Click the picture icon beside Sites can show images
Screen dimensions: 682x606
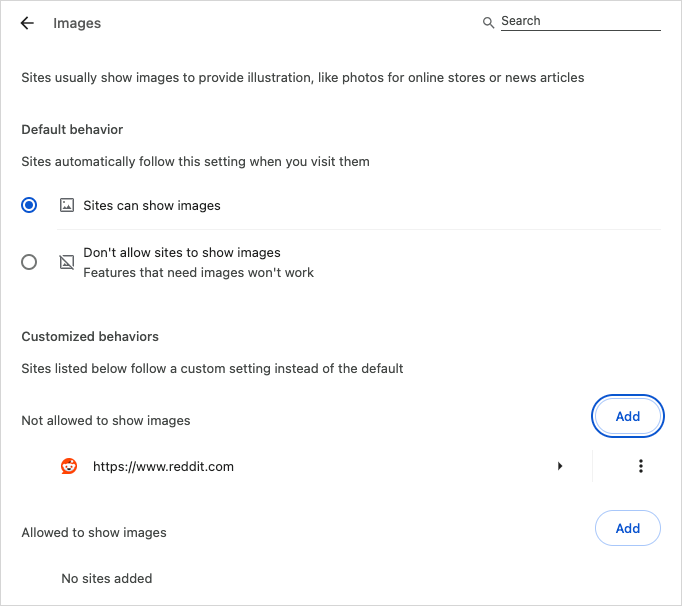(x=67, y=205)
